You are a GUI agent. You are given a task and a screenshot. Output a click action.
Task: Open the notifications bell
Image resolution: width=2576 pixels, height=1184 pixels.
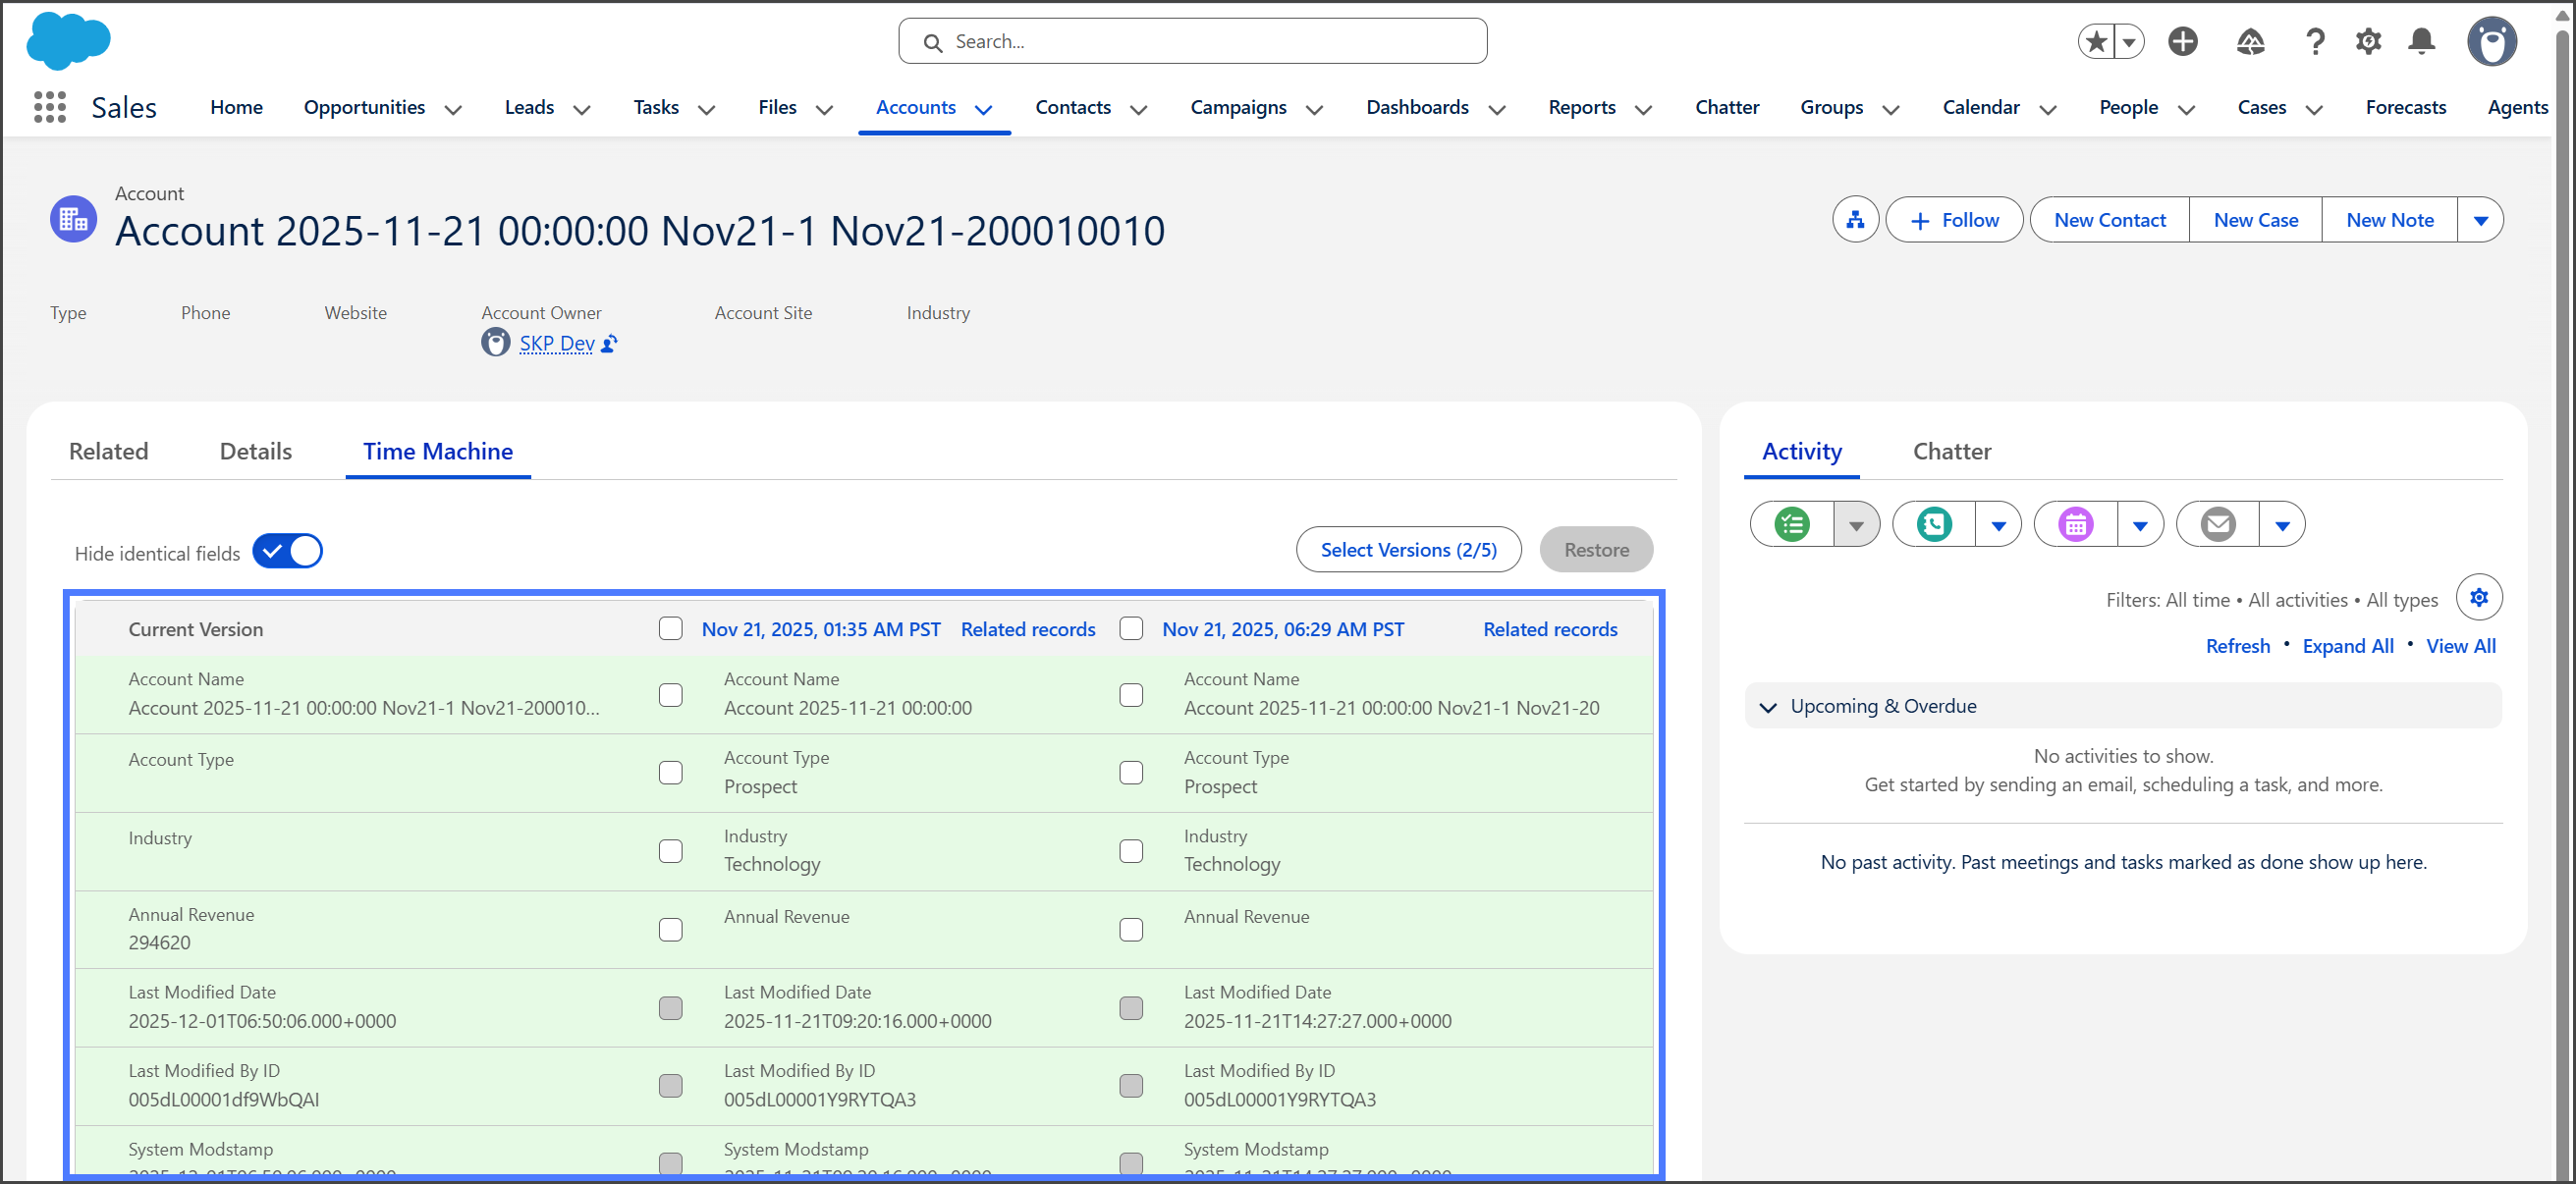pyautogui.click(x=2421, y=42)
